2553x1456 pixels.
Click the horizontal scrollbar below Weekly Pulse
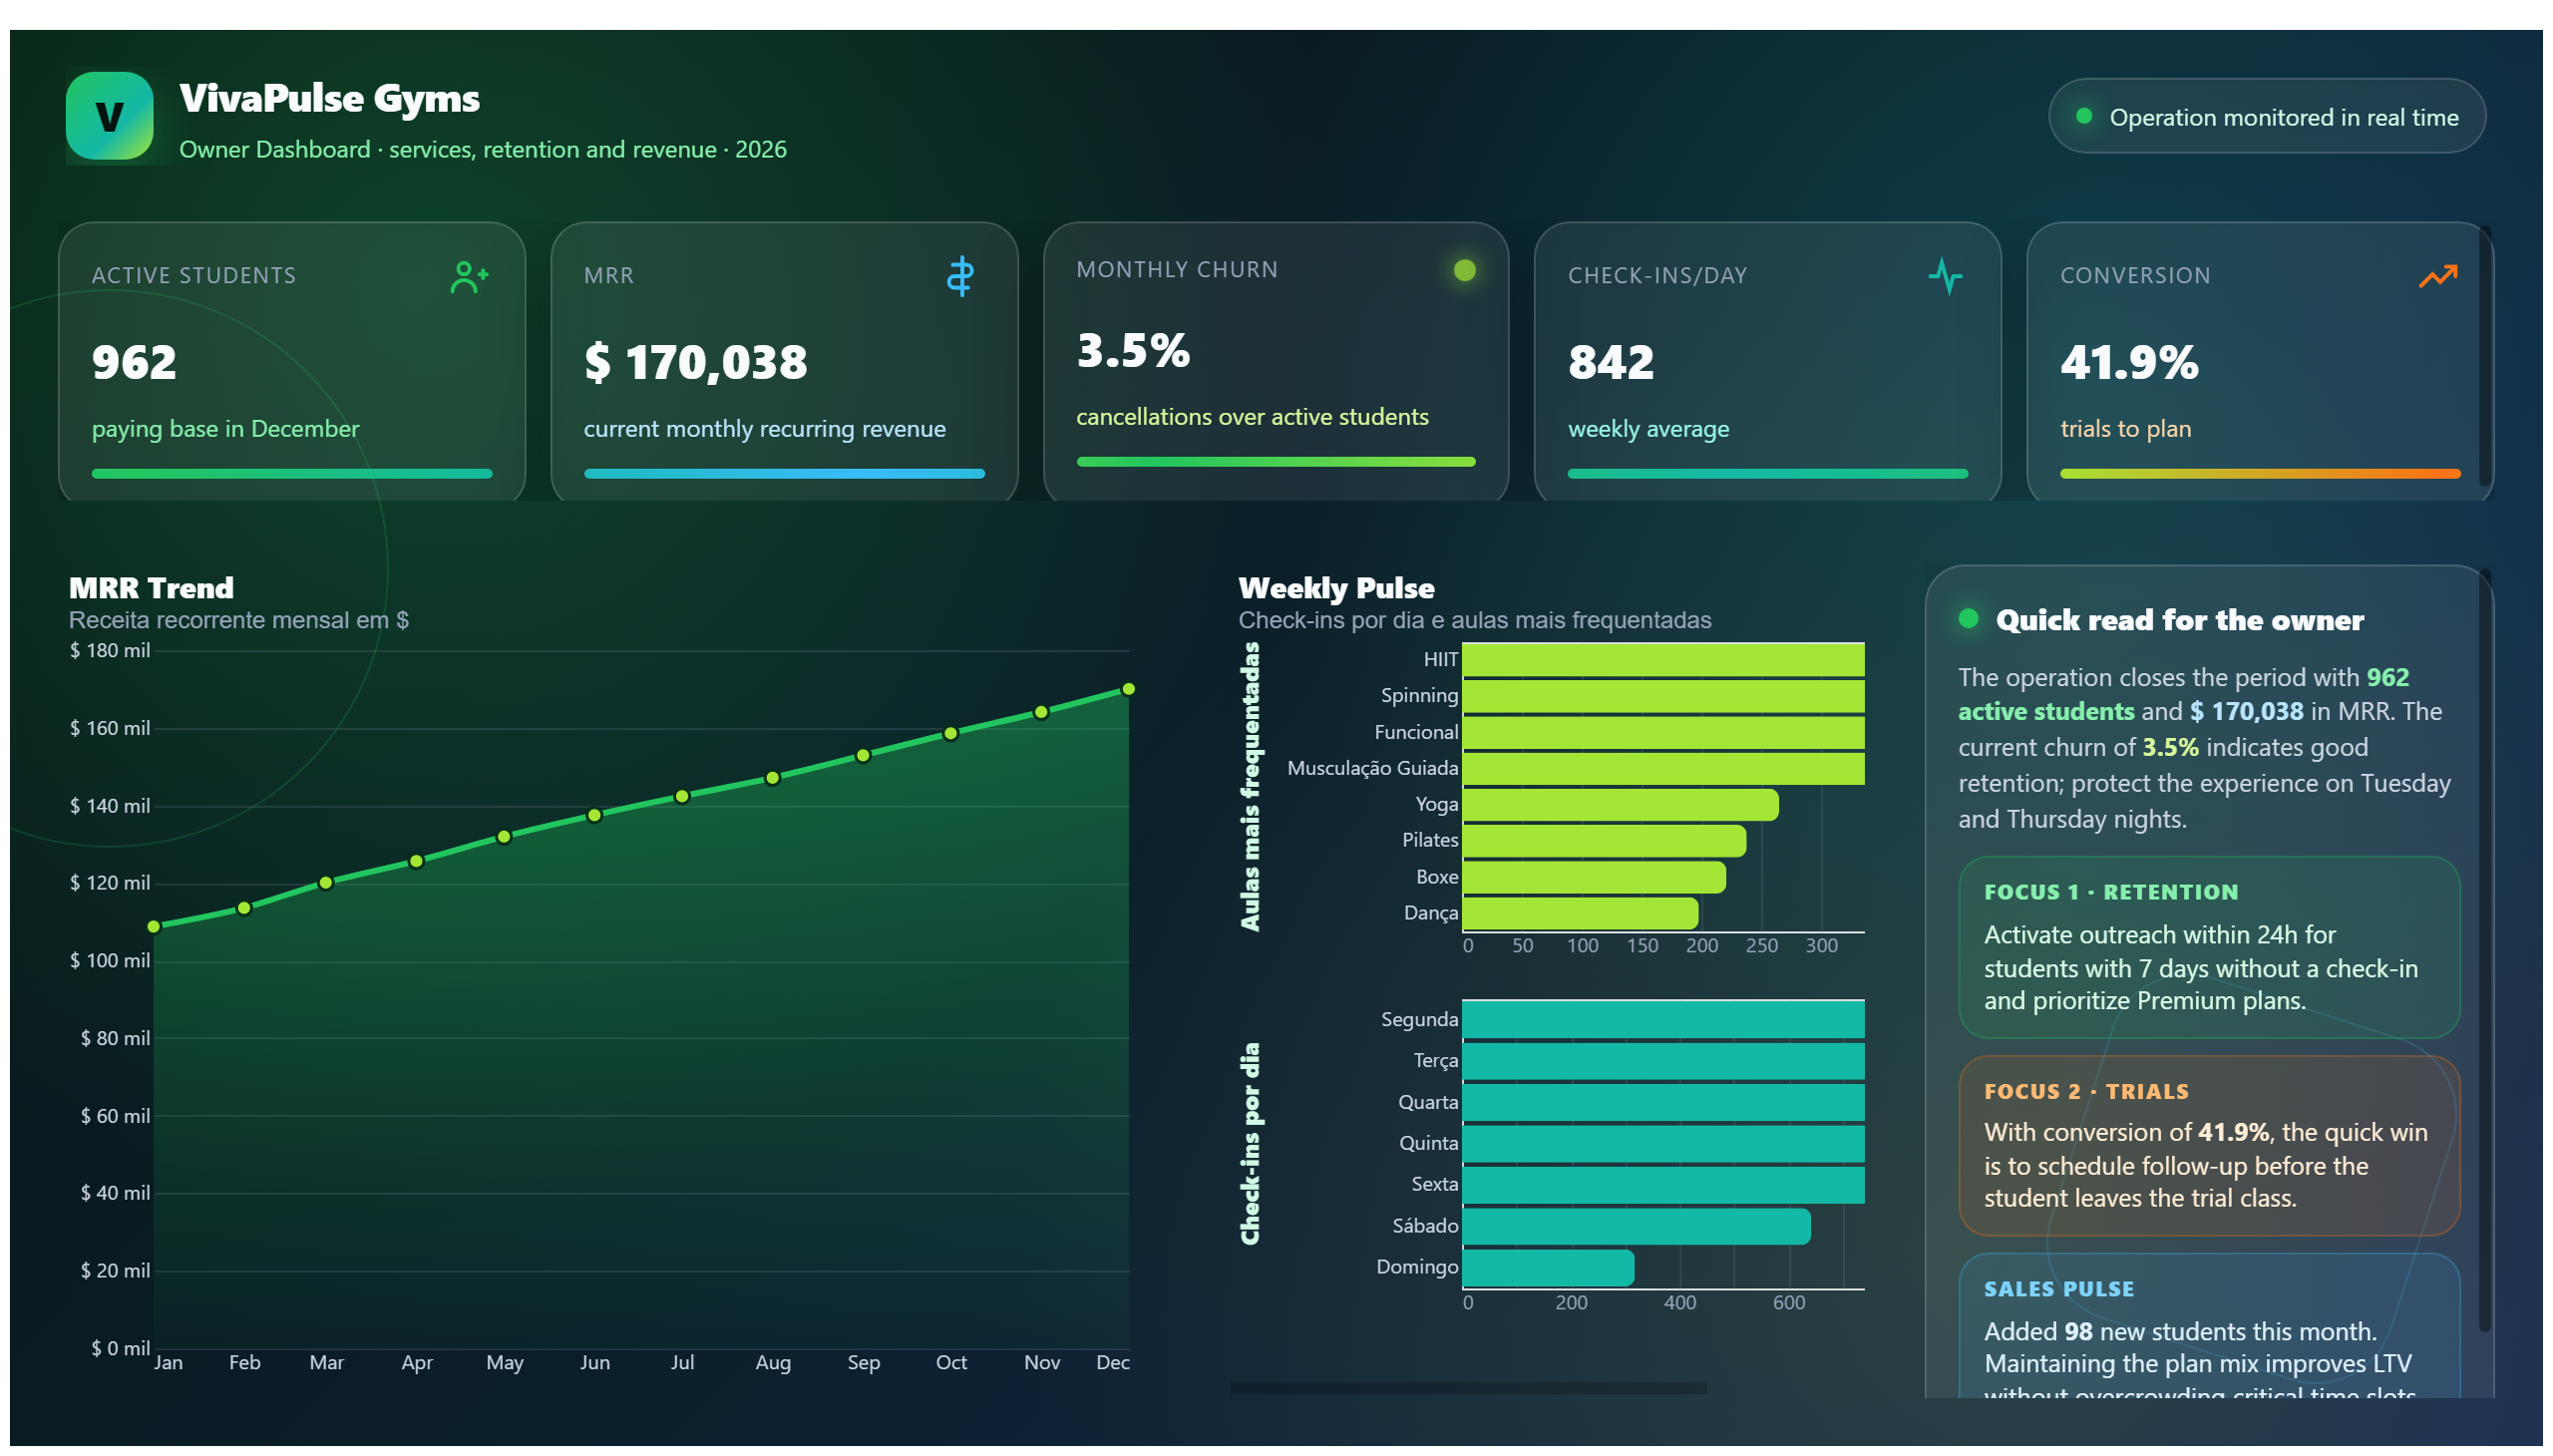coord(1468,1388)
